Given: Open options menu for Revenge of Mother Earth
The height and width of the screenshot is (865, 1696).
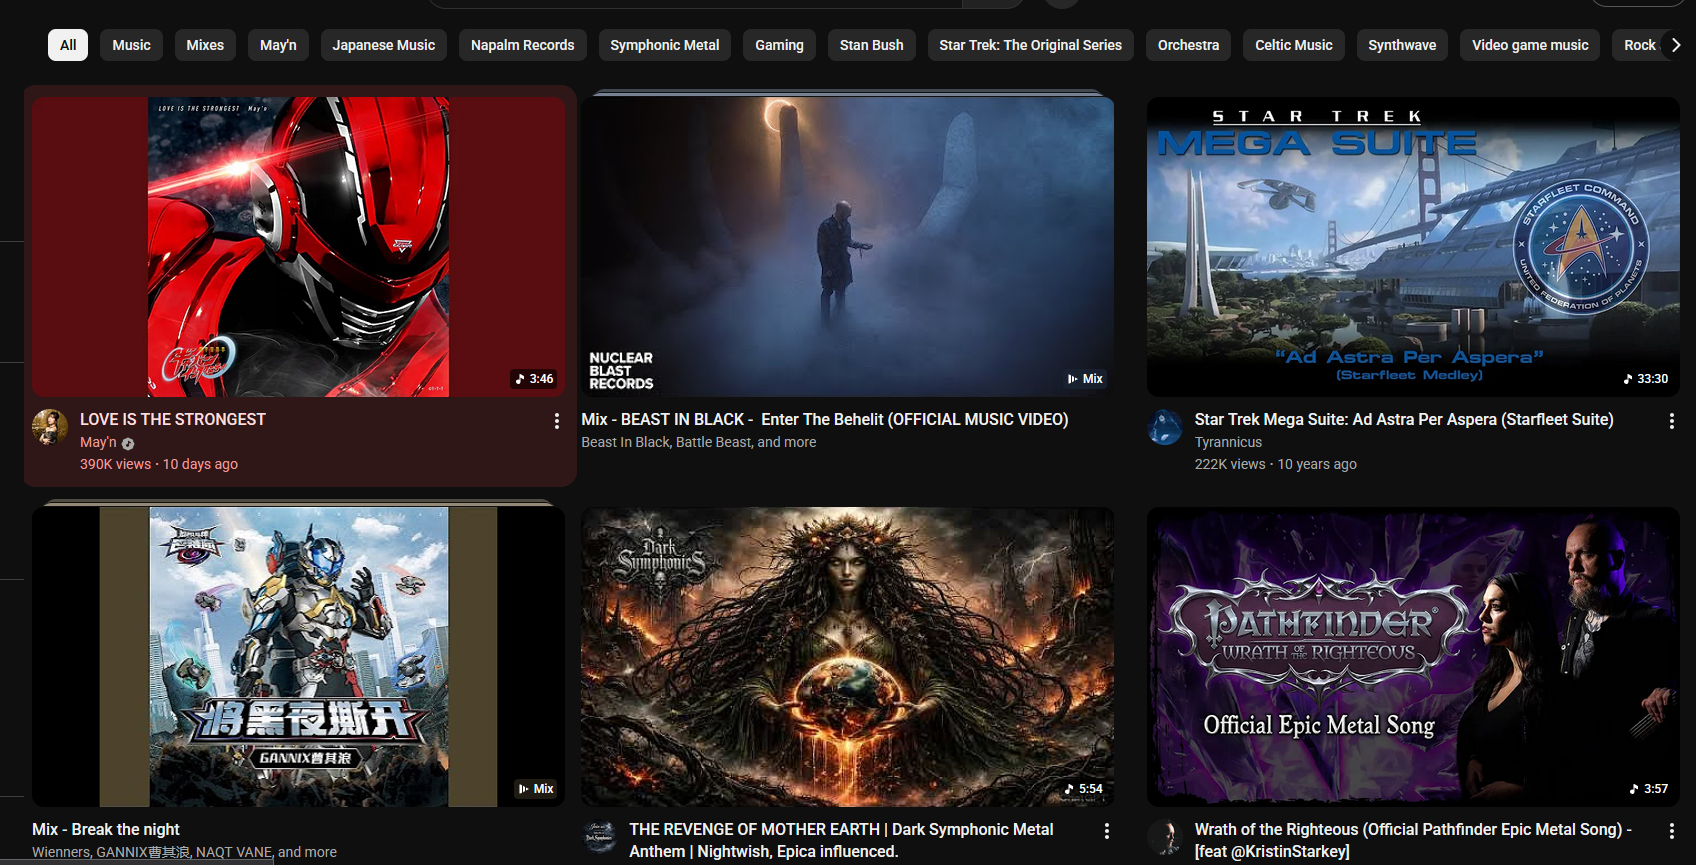Looking at the screenshot, I should click(x=1106, y=831).
